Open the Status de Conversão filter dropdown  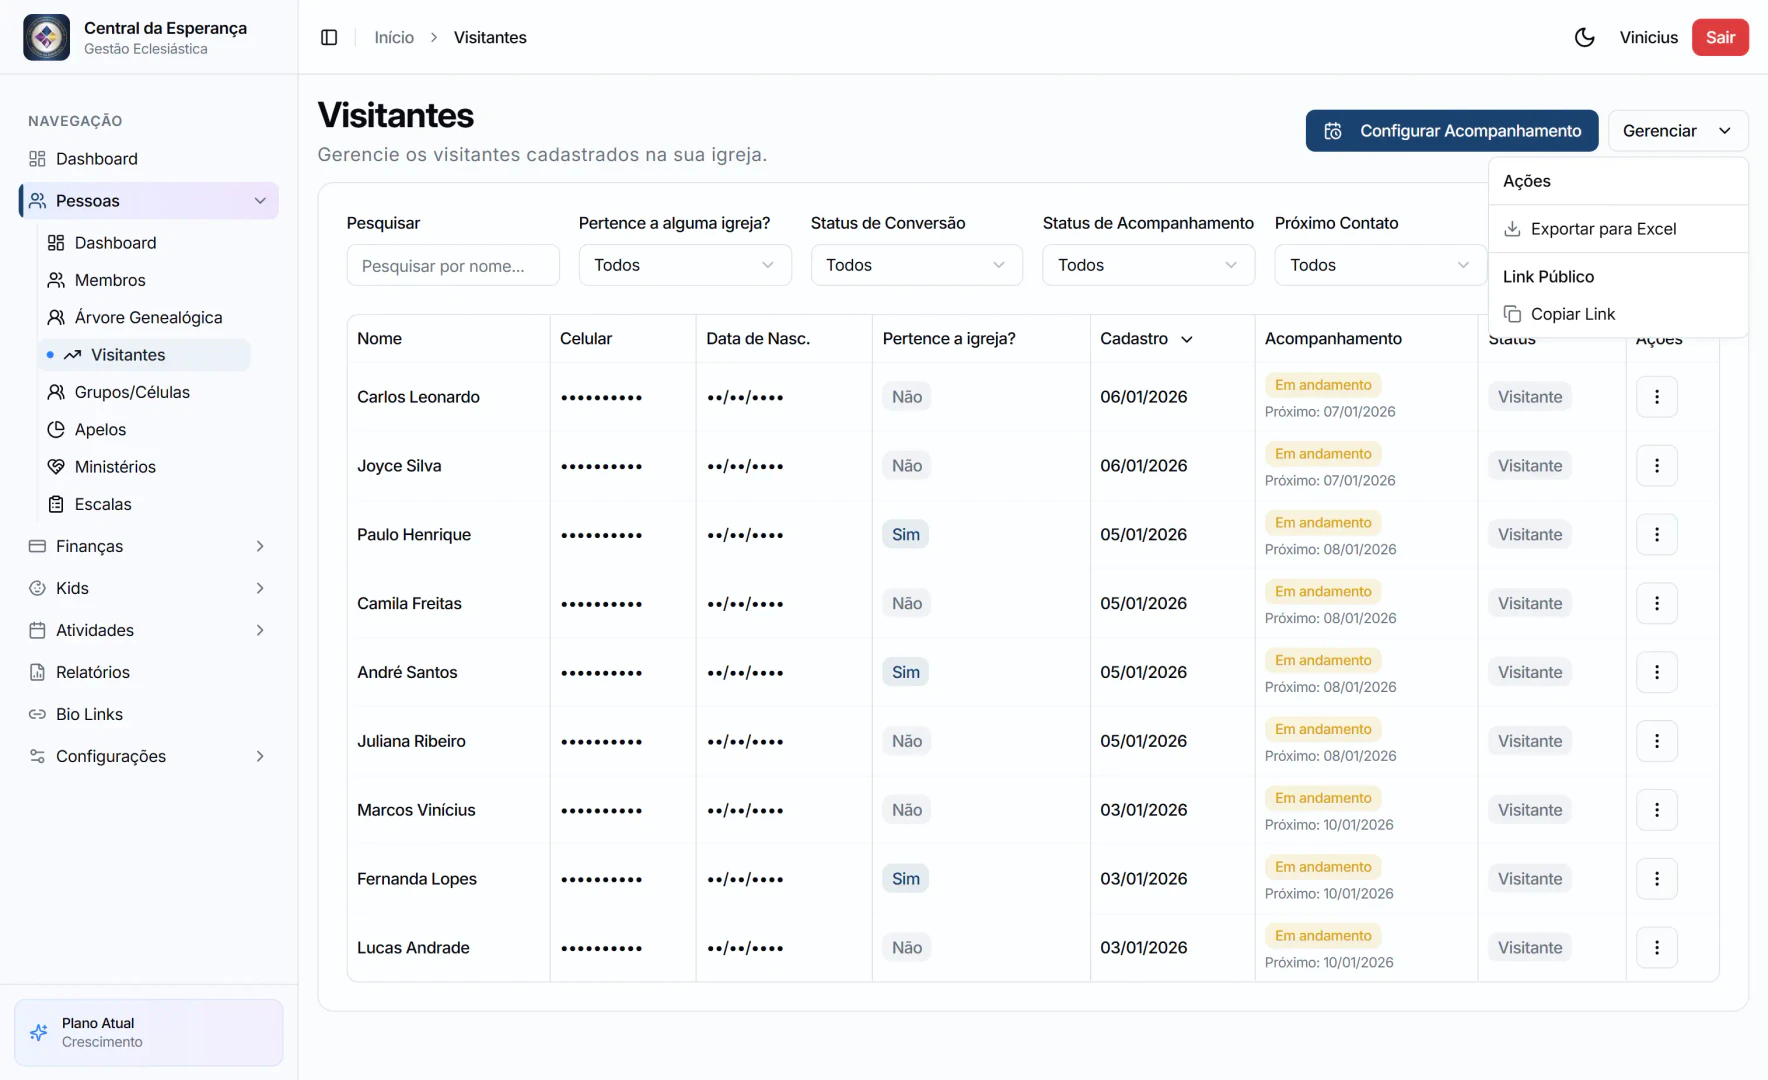click(915, 265)
